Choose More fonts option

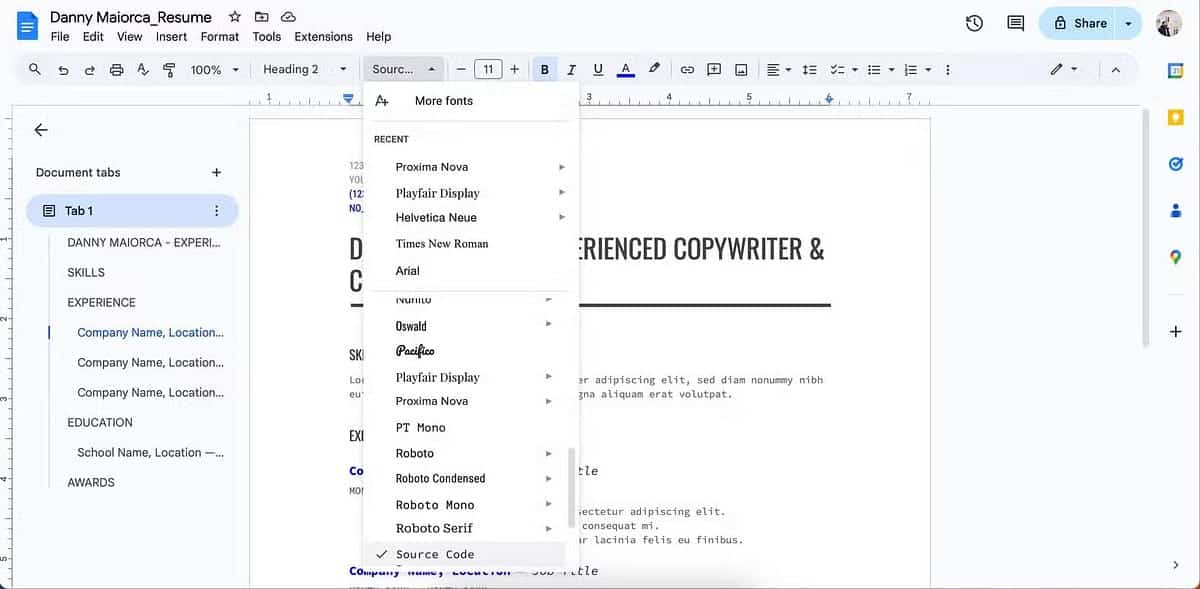point(443,101)
